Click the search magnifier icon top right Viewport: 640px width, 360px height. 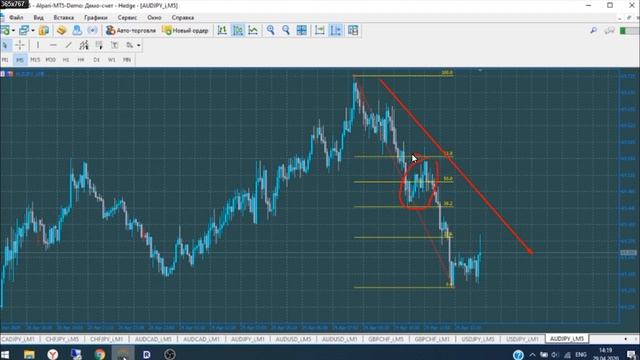593,31
